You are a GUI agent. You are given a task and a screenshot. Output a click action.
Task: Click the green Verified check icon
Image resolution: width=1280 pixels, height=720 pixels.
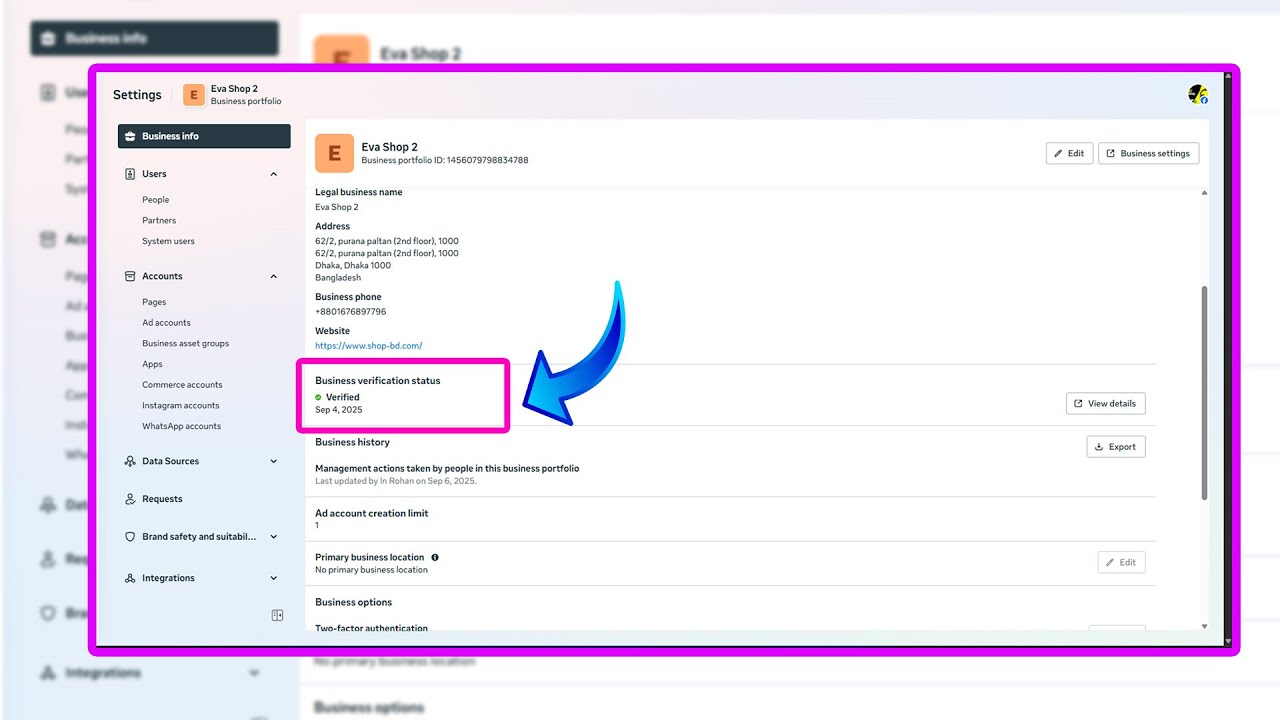318,397
